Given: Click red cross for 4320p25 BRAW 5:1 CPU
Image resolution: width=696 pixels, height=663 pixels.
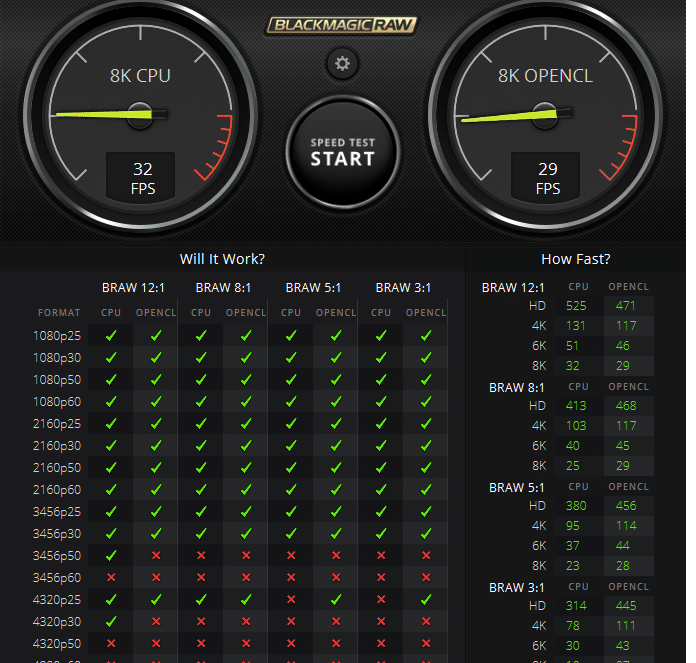Looking at the screenshot, I should coord(291,600).
